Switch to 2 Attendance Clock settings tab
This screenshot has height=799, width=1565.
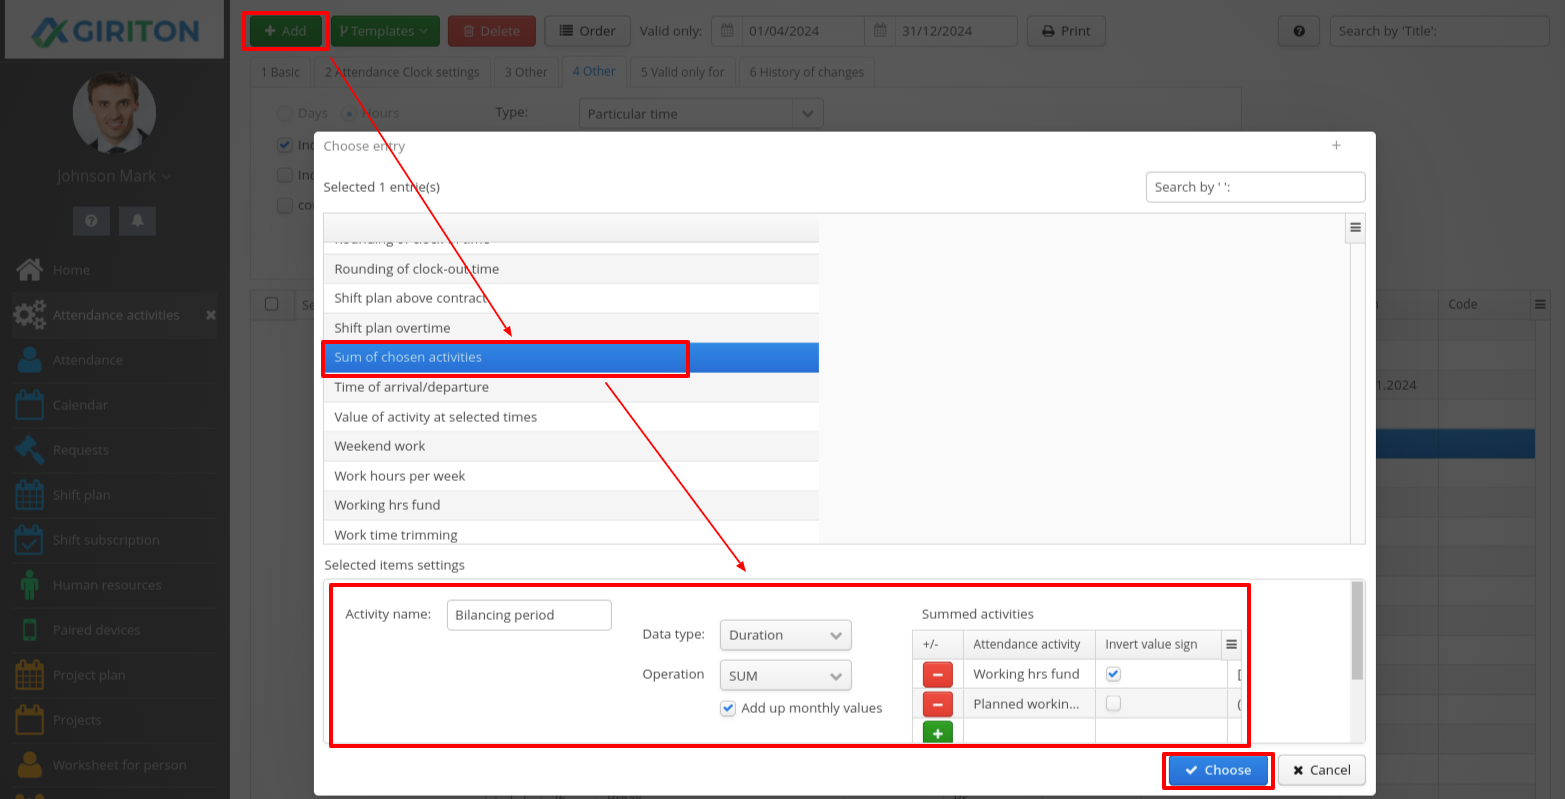(x=402, y=72)
